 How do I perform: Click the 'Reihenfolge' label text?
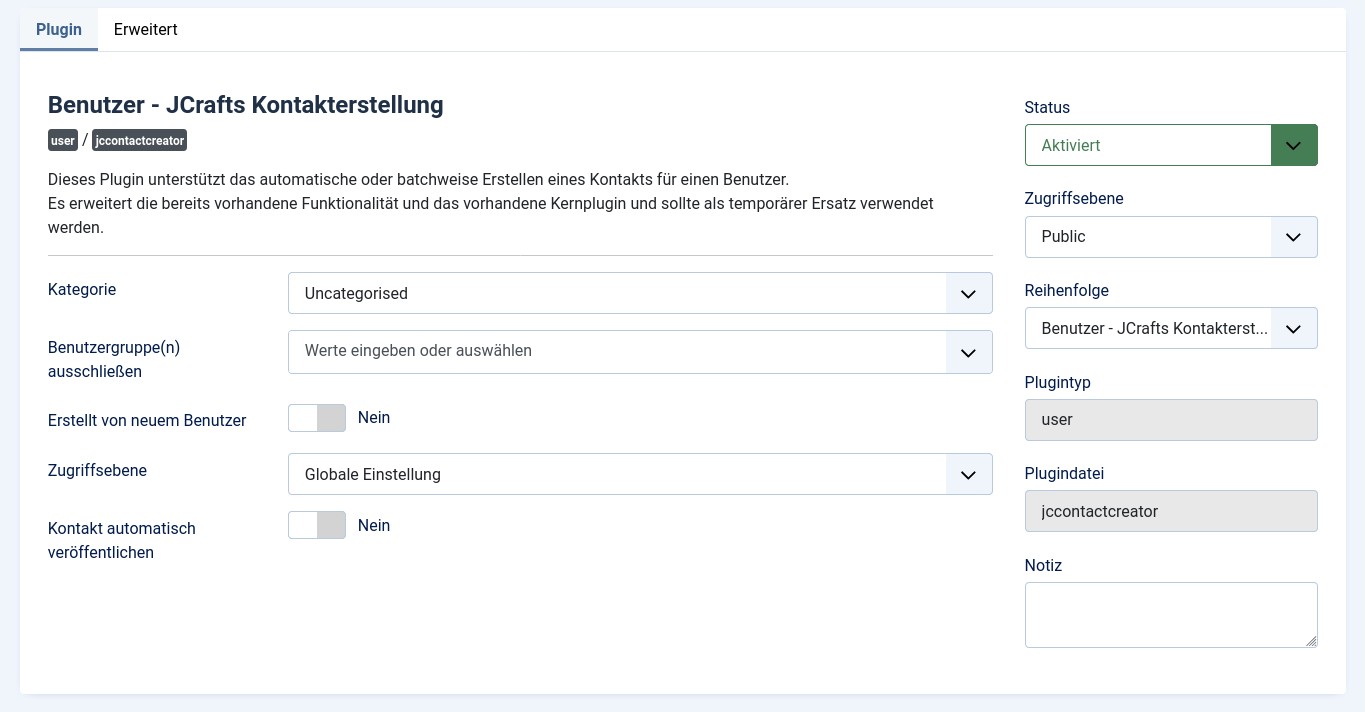(x=1066, y=290)
